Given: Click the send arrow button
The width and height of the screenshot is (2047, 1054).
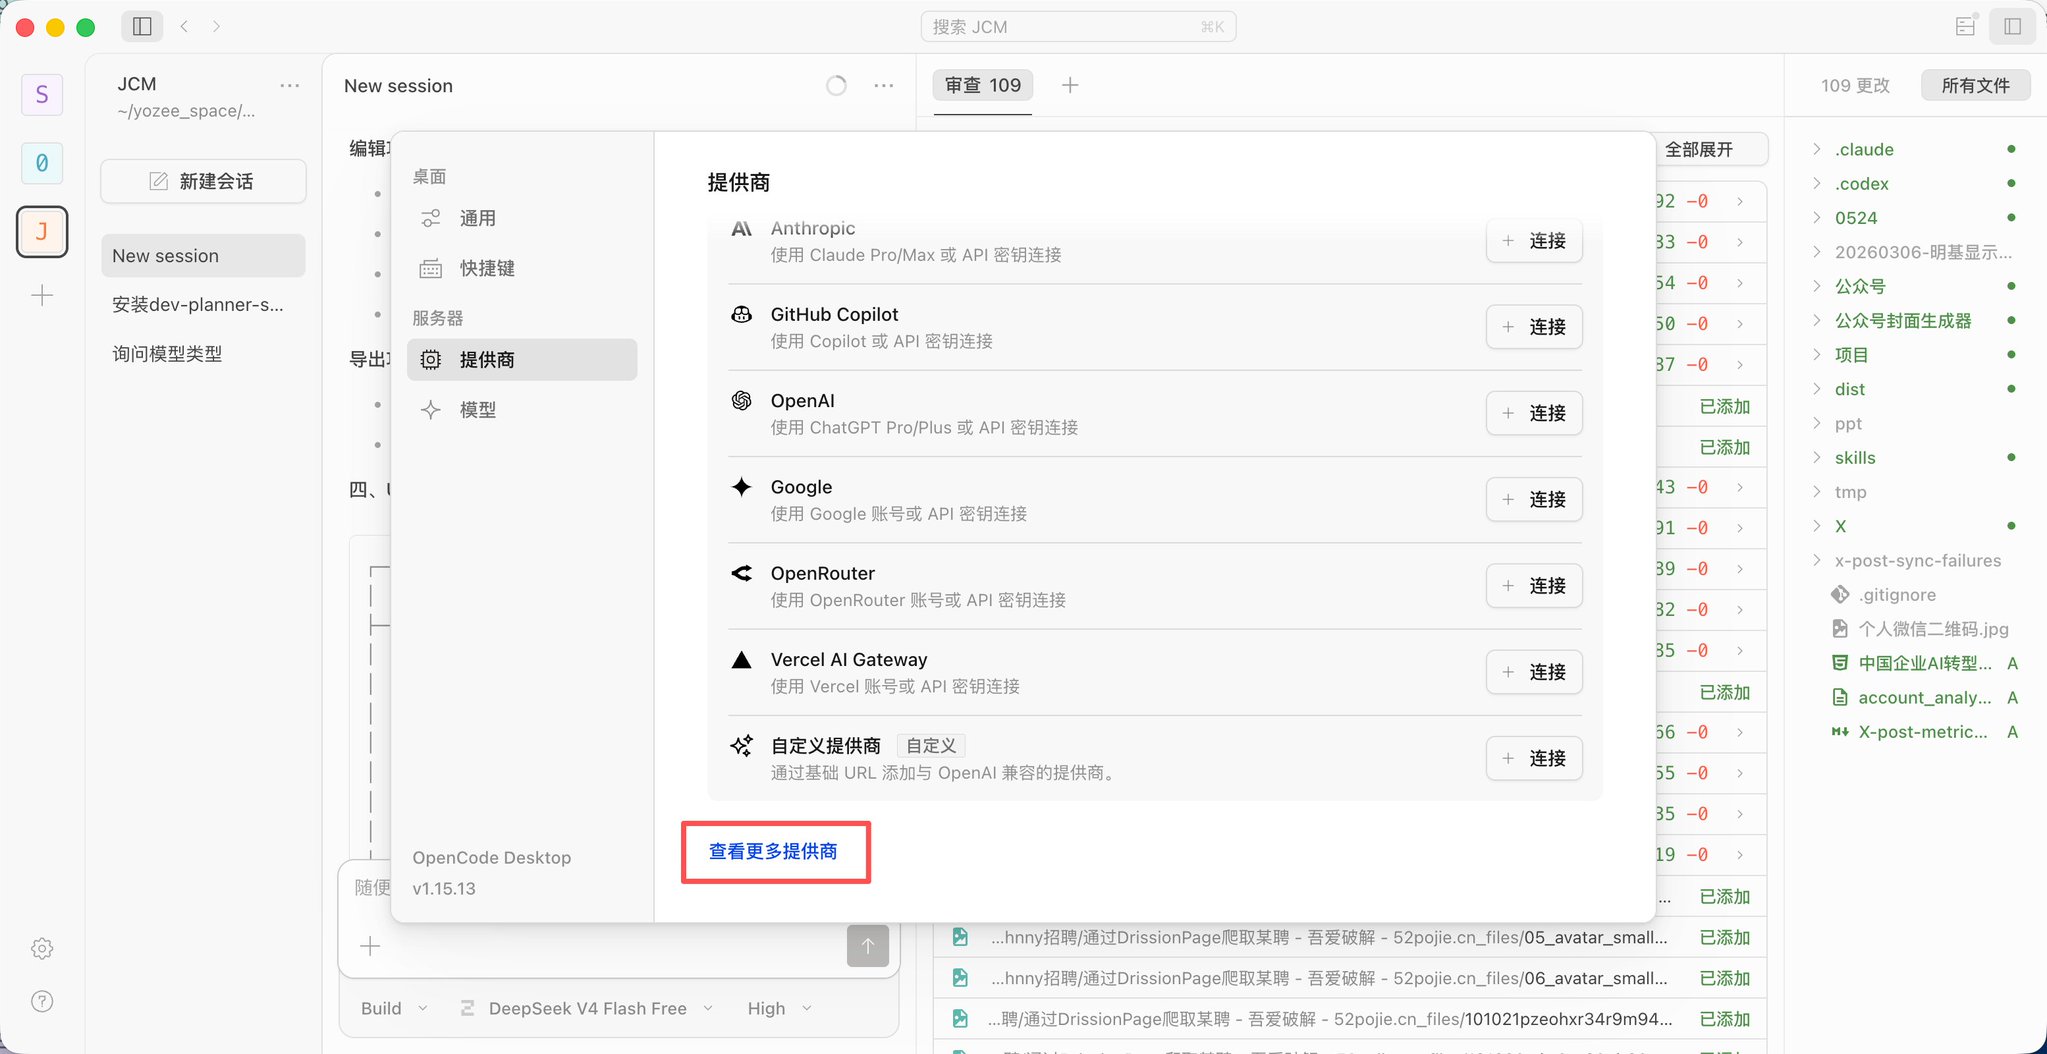Looking at the screenshot, I should coord(868,946).
